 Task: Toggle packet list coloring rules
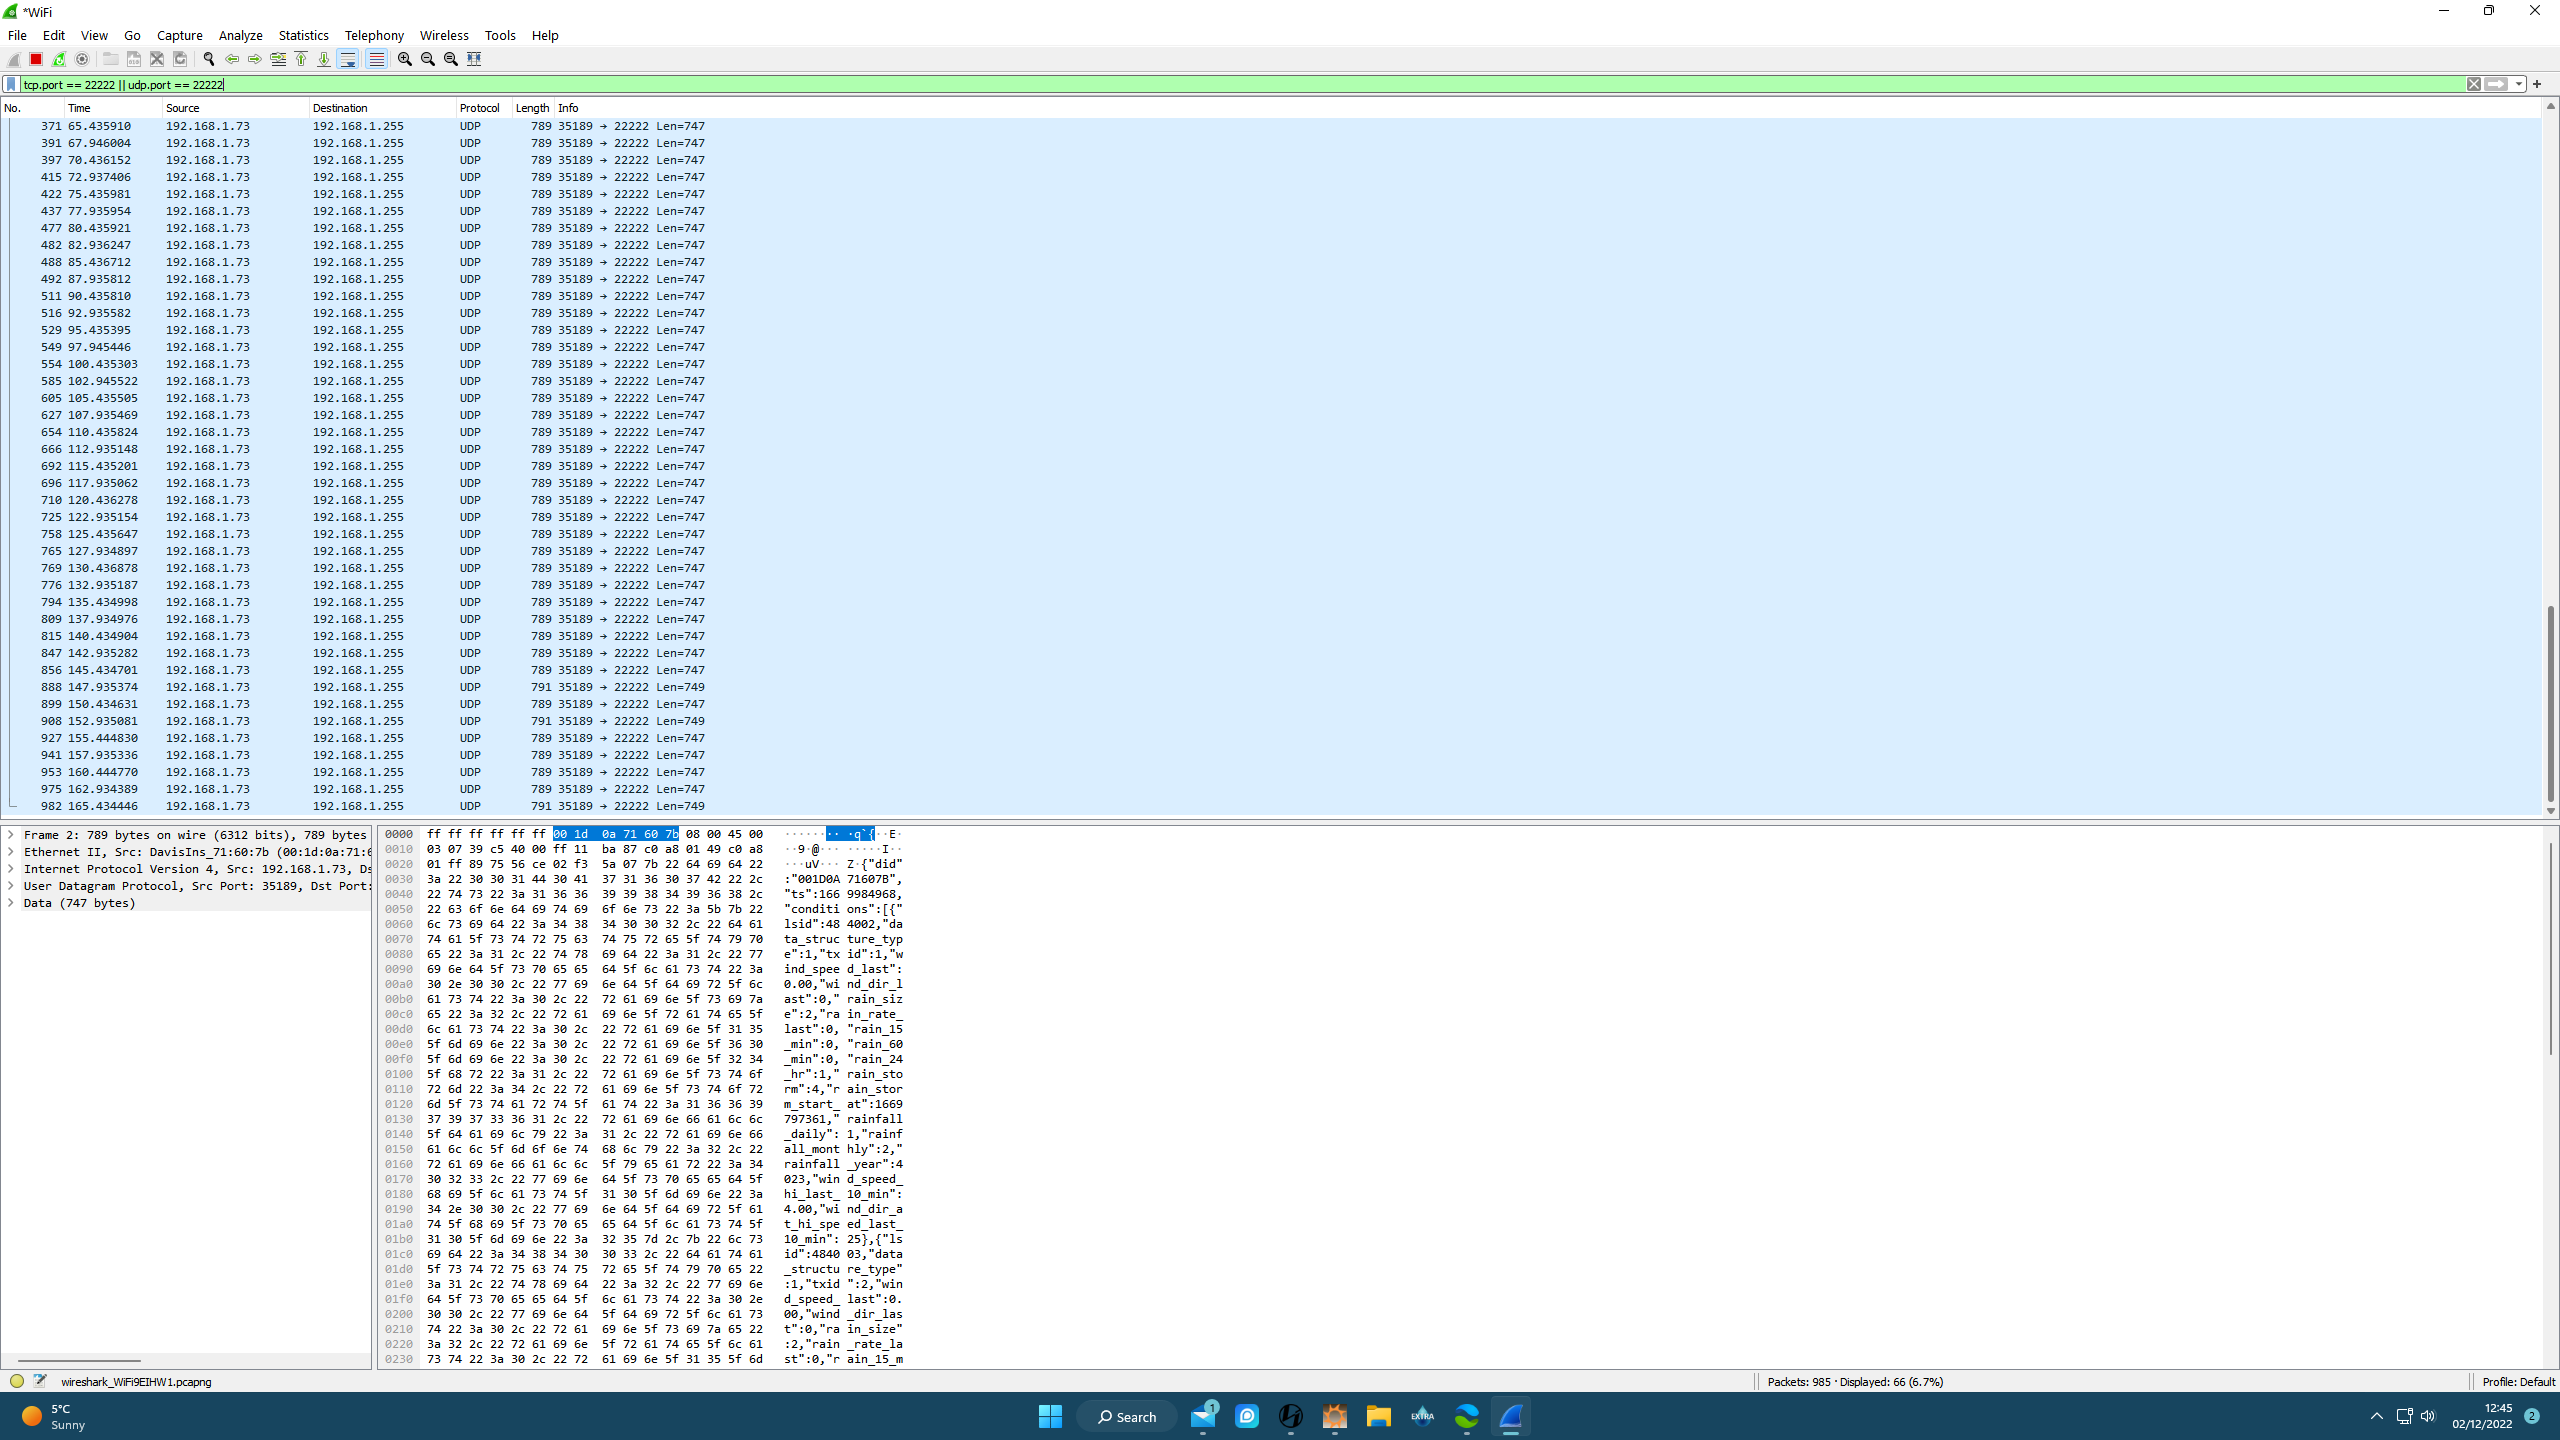(x=376, y=59)
